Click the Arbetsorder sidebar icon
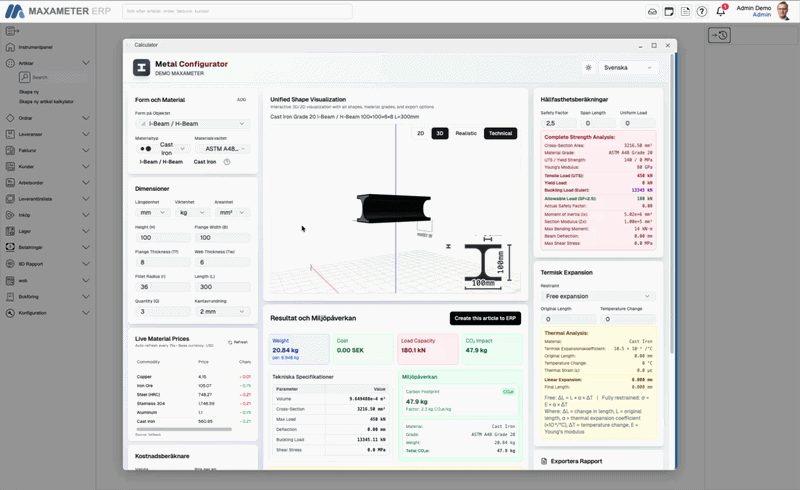 click(x=10, y=183)
